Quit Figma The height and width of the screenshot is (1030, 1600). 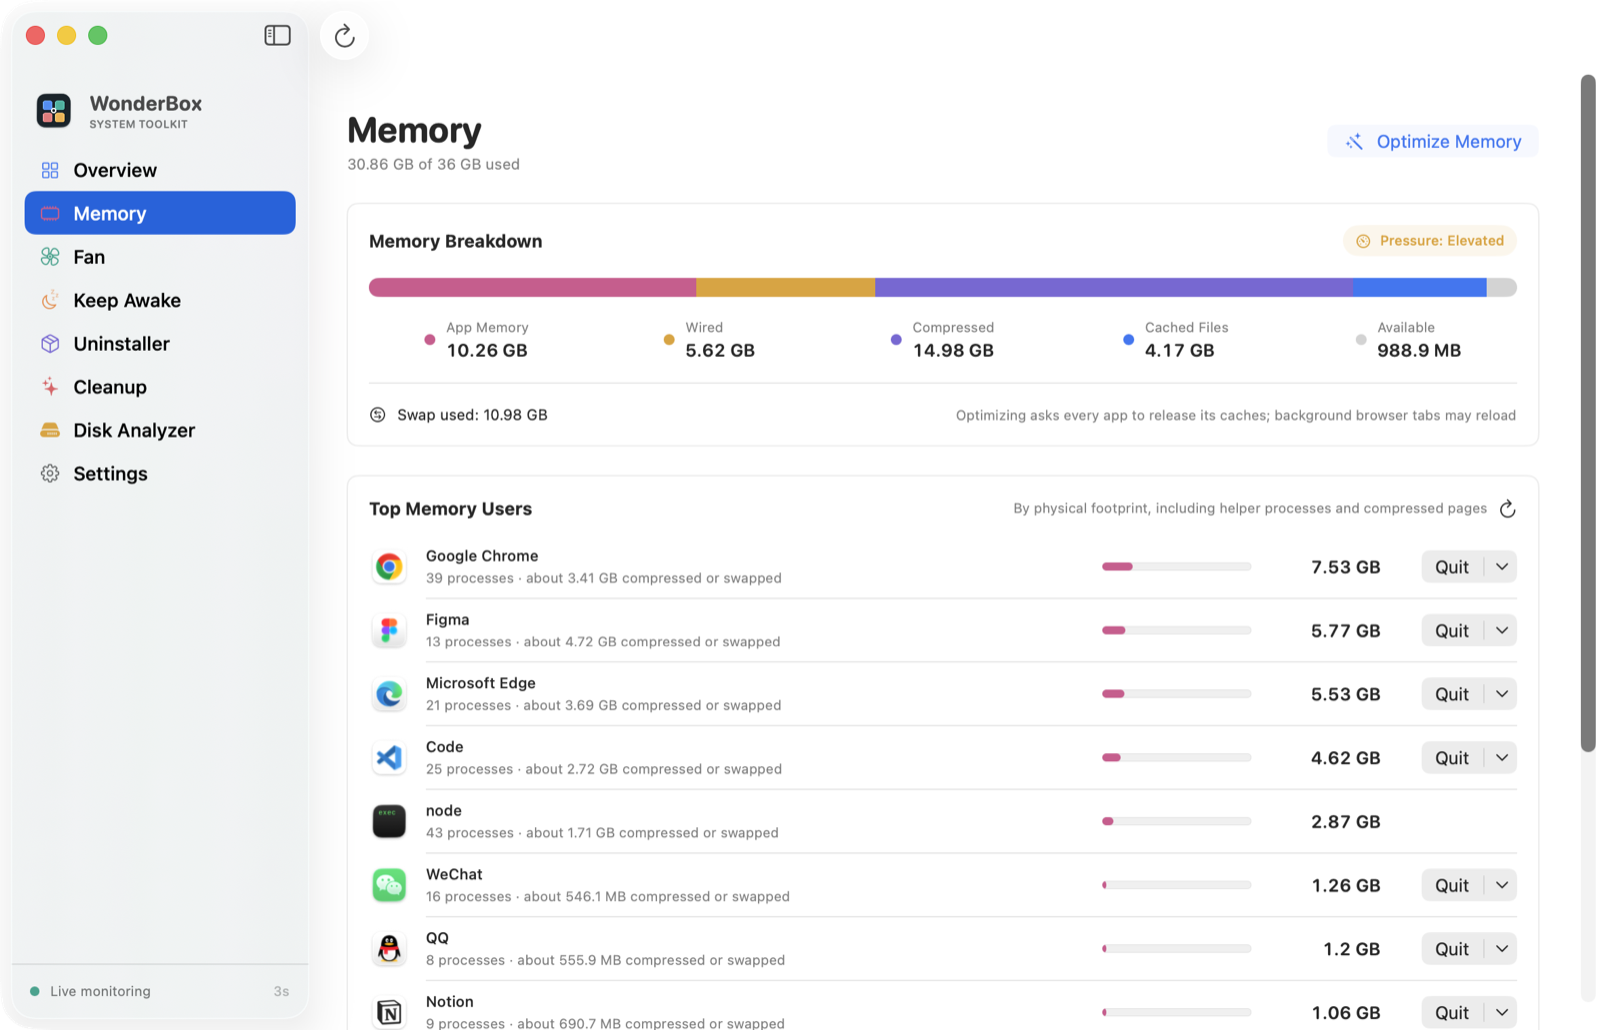pyautogui.click(x=1452, y=631)
